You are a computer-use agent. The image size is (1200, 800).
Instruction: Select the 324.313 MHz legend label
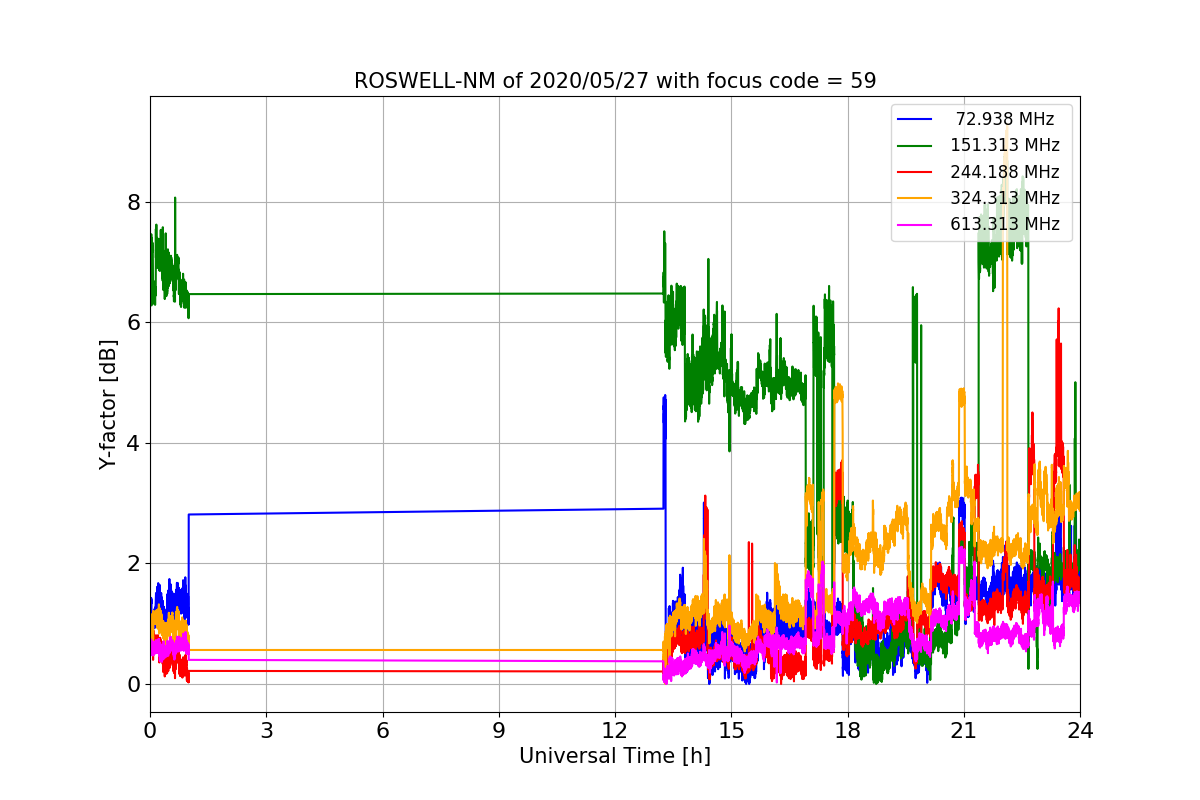pyautogui.click(x=1005, y=198)
